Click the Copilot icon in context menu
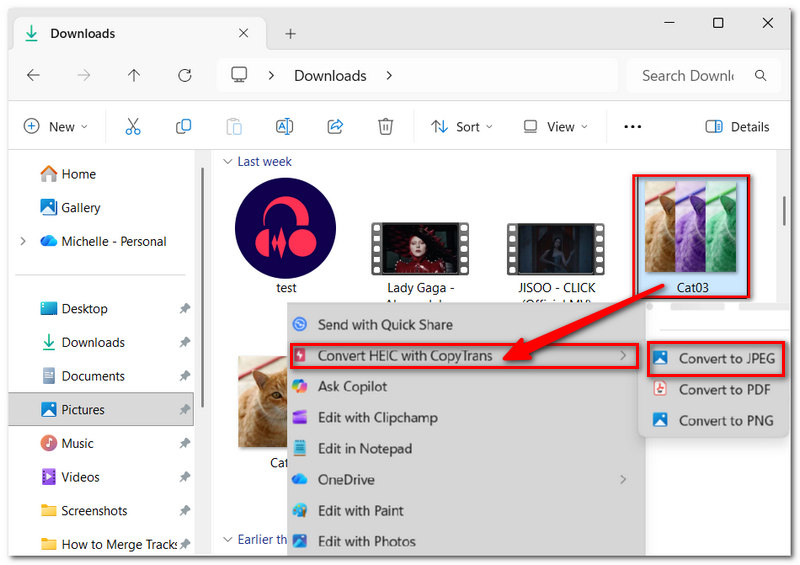The height and width of the screenshot is (565, 800). point(299,386)
